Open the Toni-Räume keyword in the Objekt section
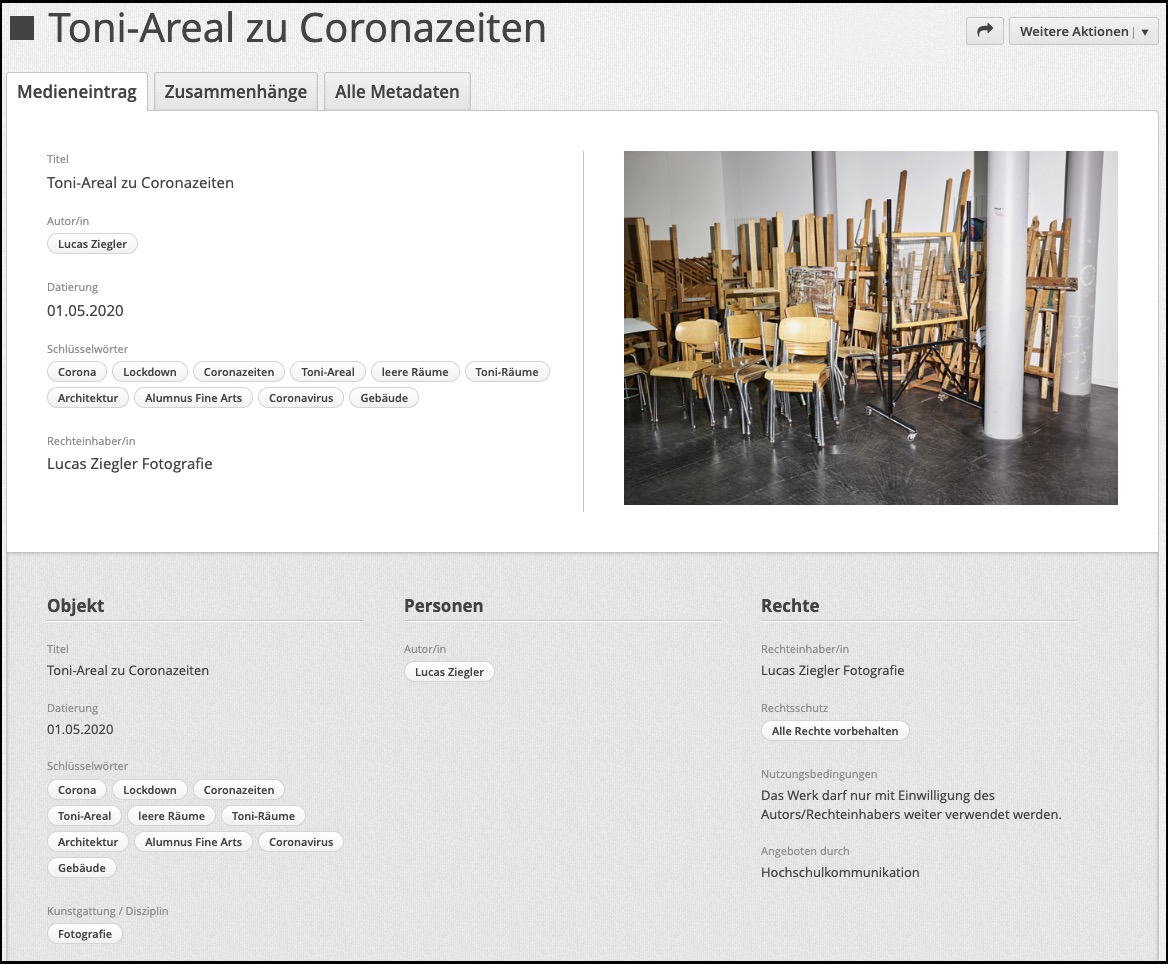This screenshot has height=964, width=1168. [263, 816]
